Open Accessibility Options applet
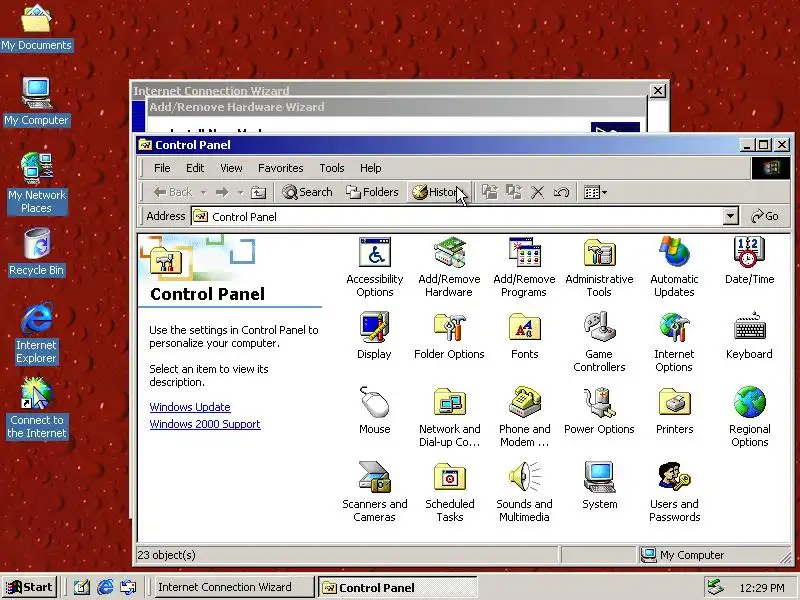Screen dimensions: 800x600 pyautogui.click(x=374, y=267)
